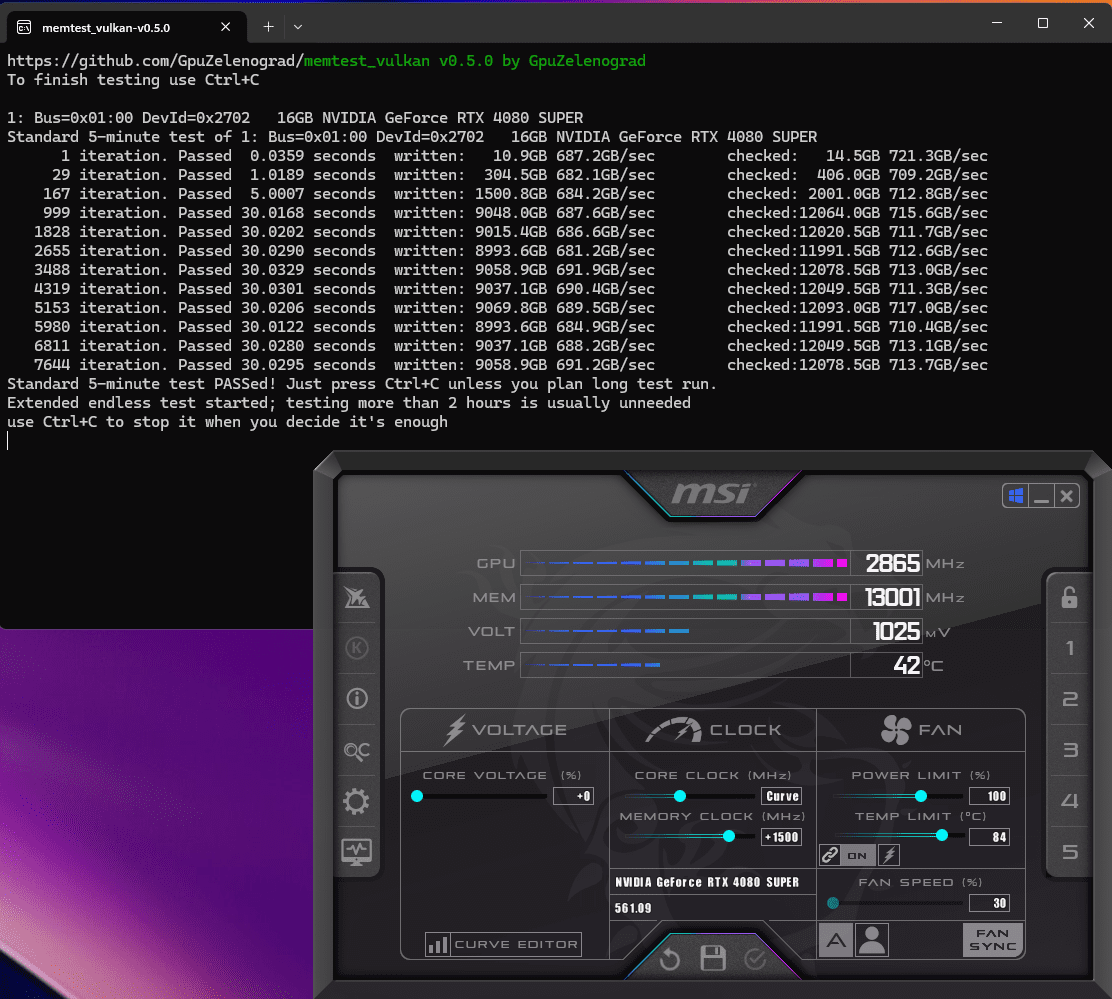Screen dimensions: 1112x999
Task: Minimize the MSI Afterburner window
Action: coord(1041,496)
